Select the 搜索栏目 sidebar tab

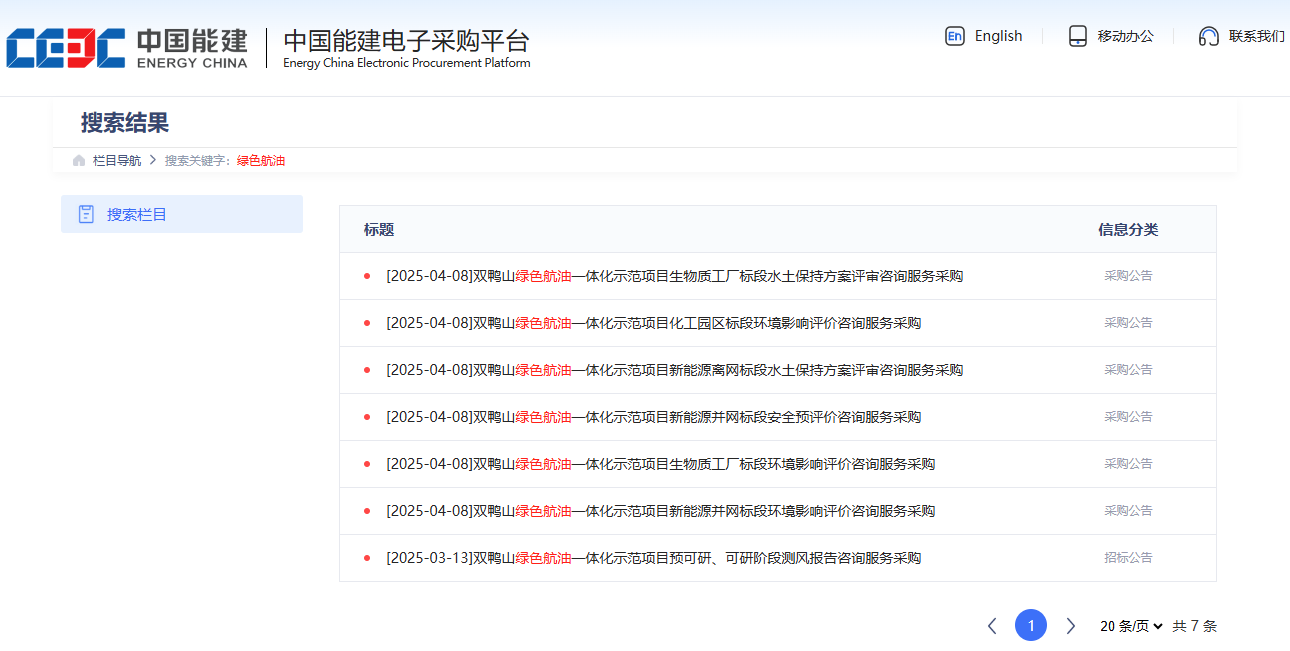181,214
